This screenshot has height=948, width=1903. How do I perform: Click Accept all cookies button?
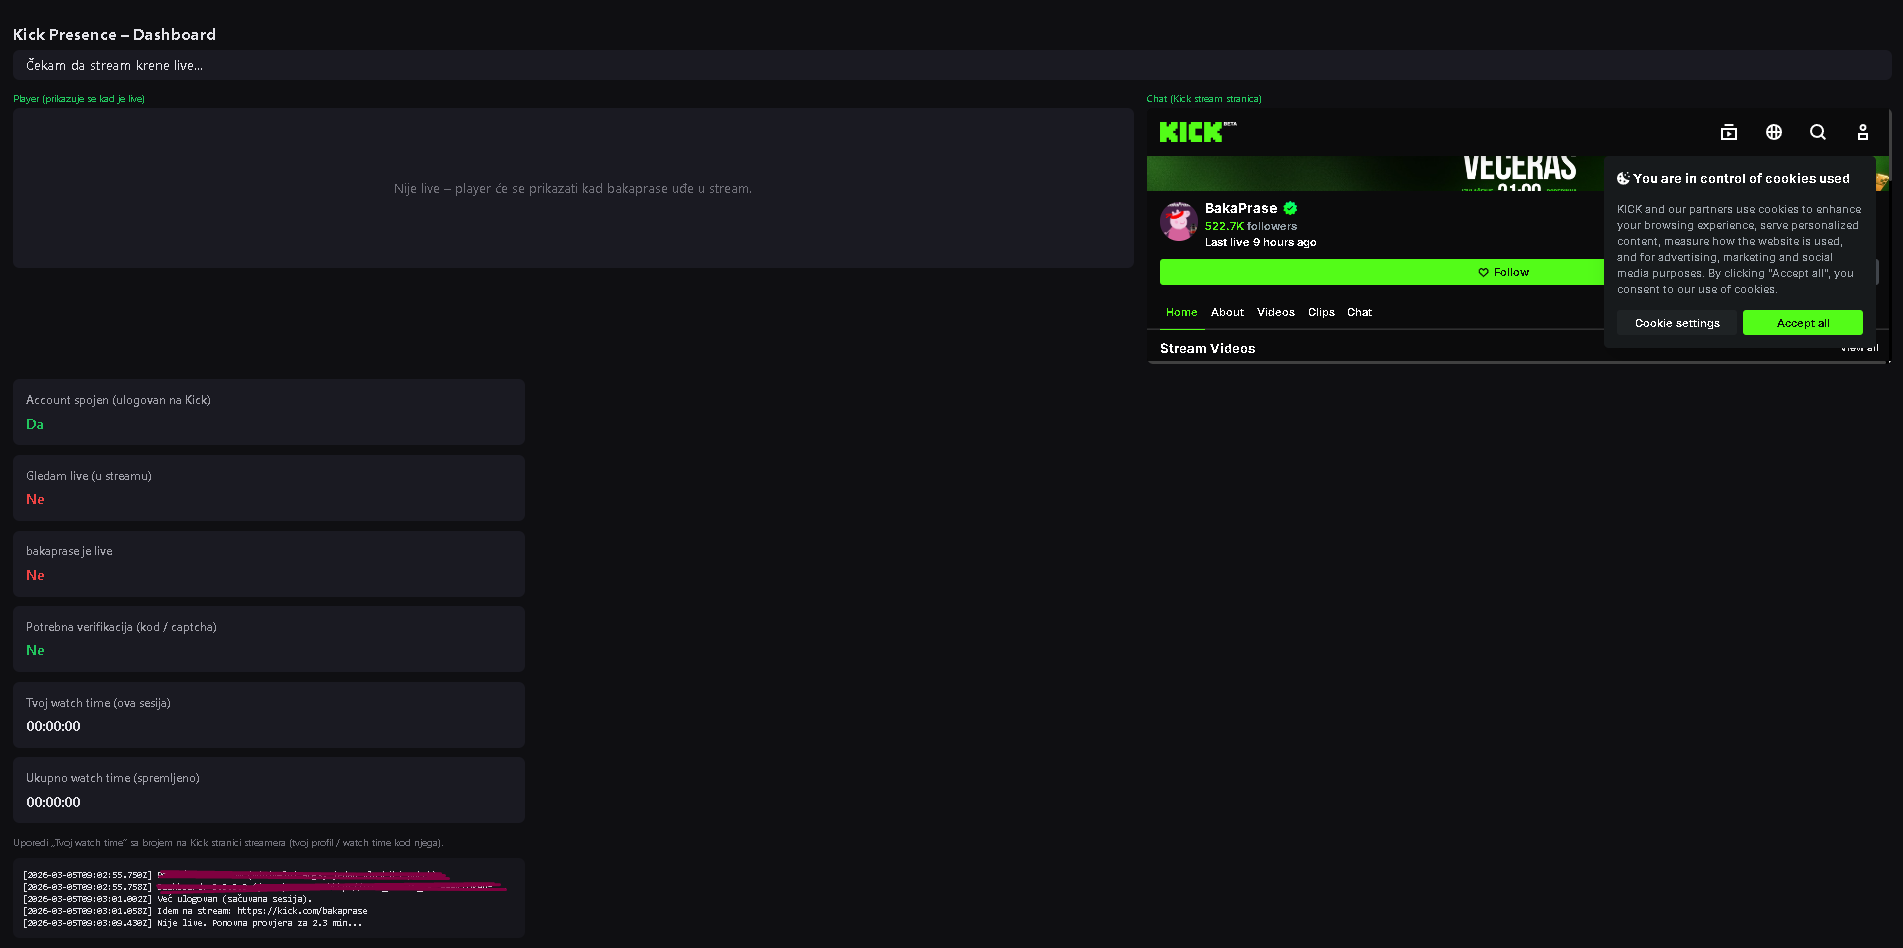[x=1802, y=323]
